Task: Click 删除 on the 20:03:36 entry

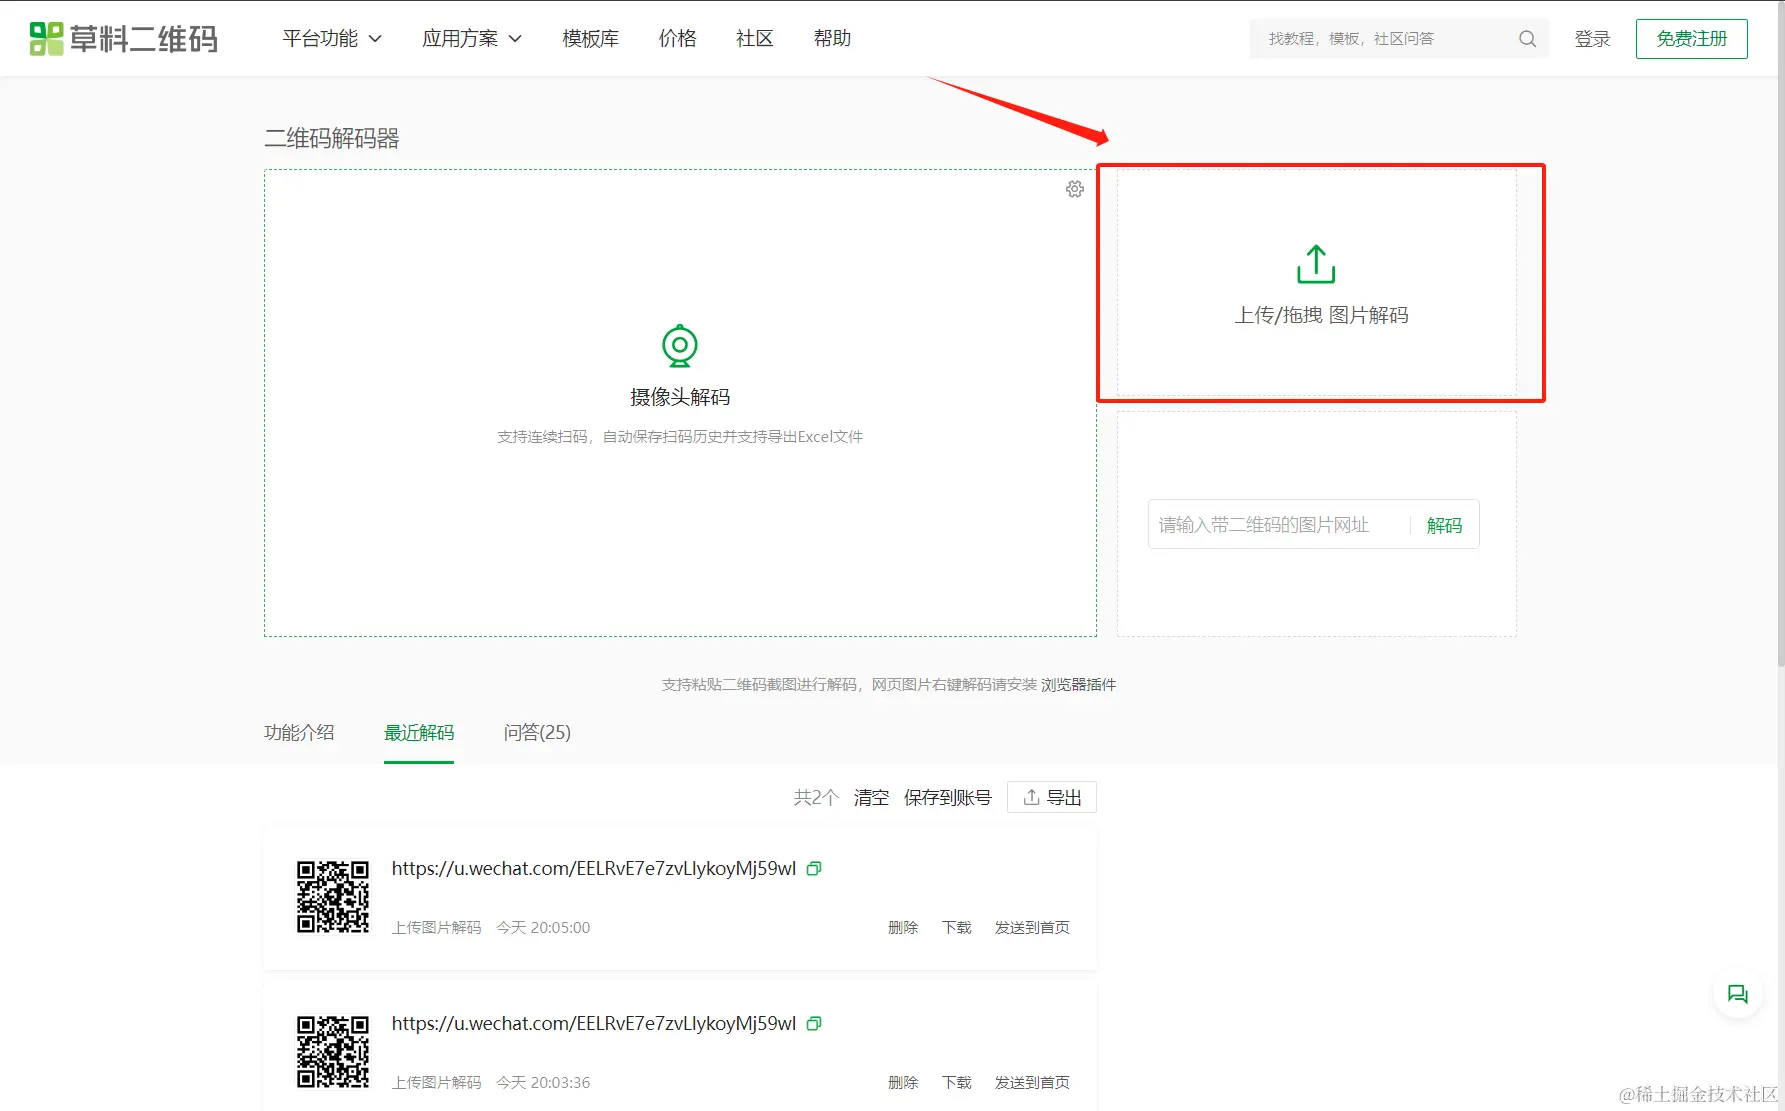Action: coord(903,1083)
